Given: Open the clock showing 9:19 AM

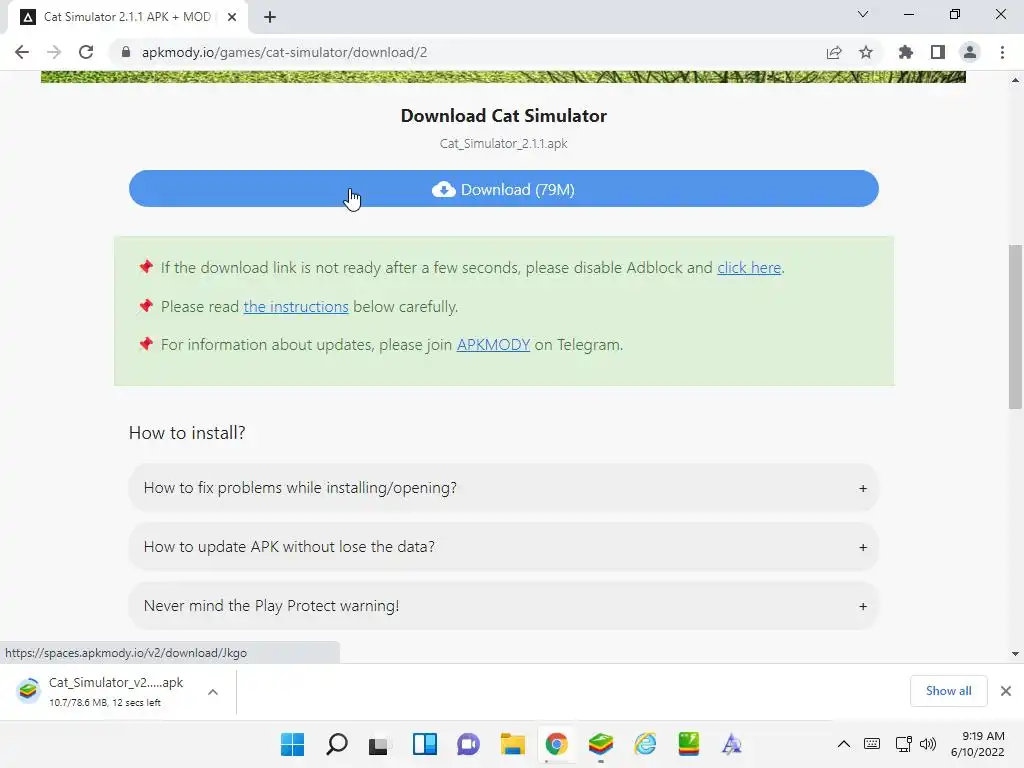Looking at the screenshot, I should point(978,744).
